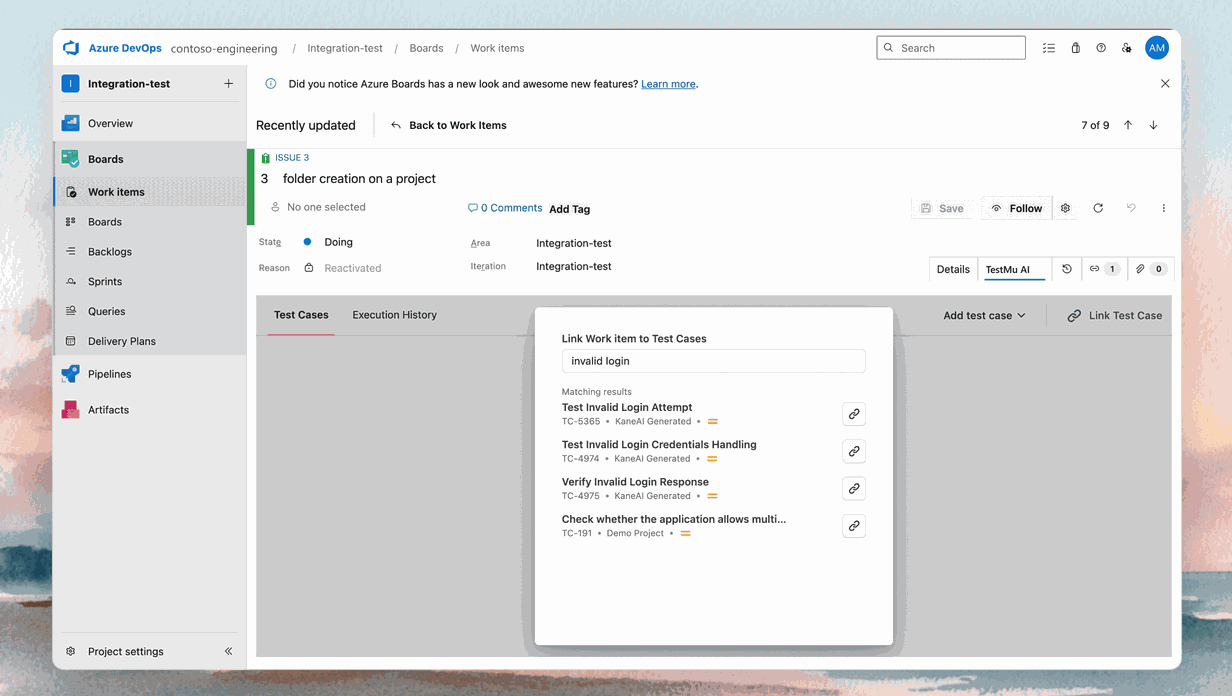
Task: Open the Iteration field Integration-test
Action: pyautogui.click(x=574, y=266)
